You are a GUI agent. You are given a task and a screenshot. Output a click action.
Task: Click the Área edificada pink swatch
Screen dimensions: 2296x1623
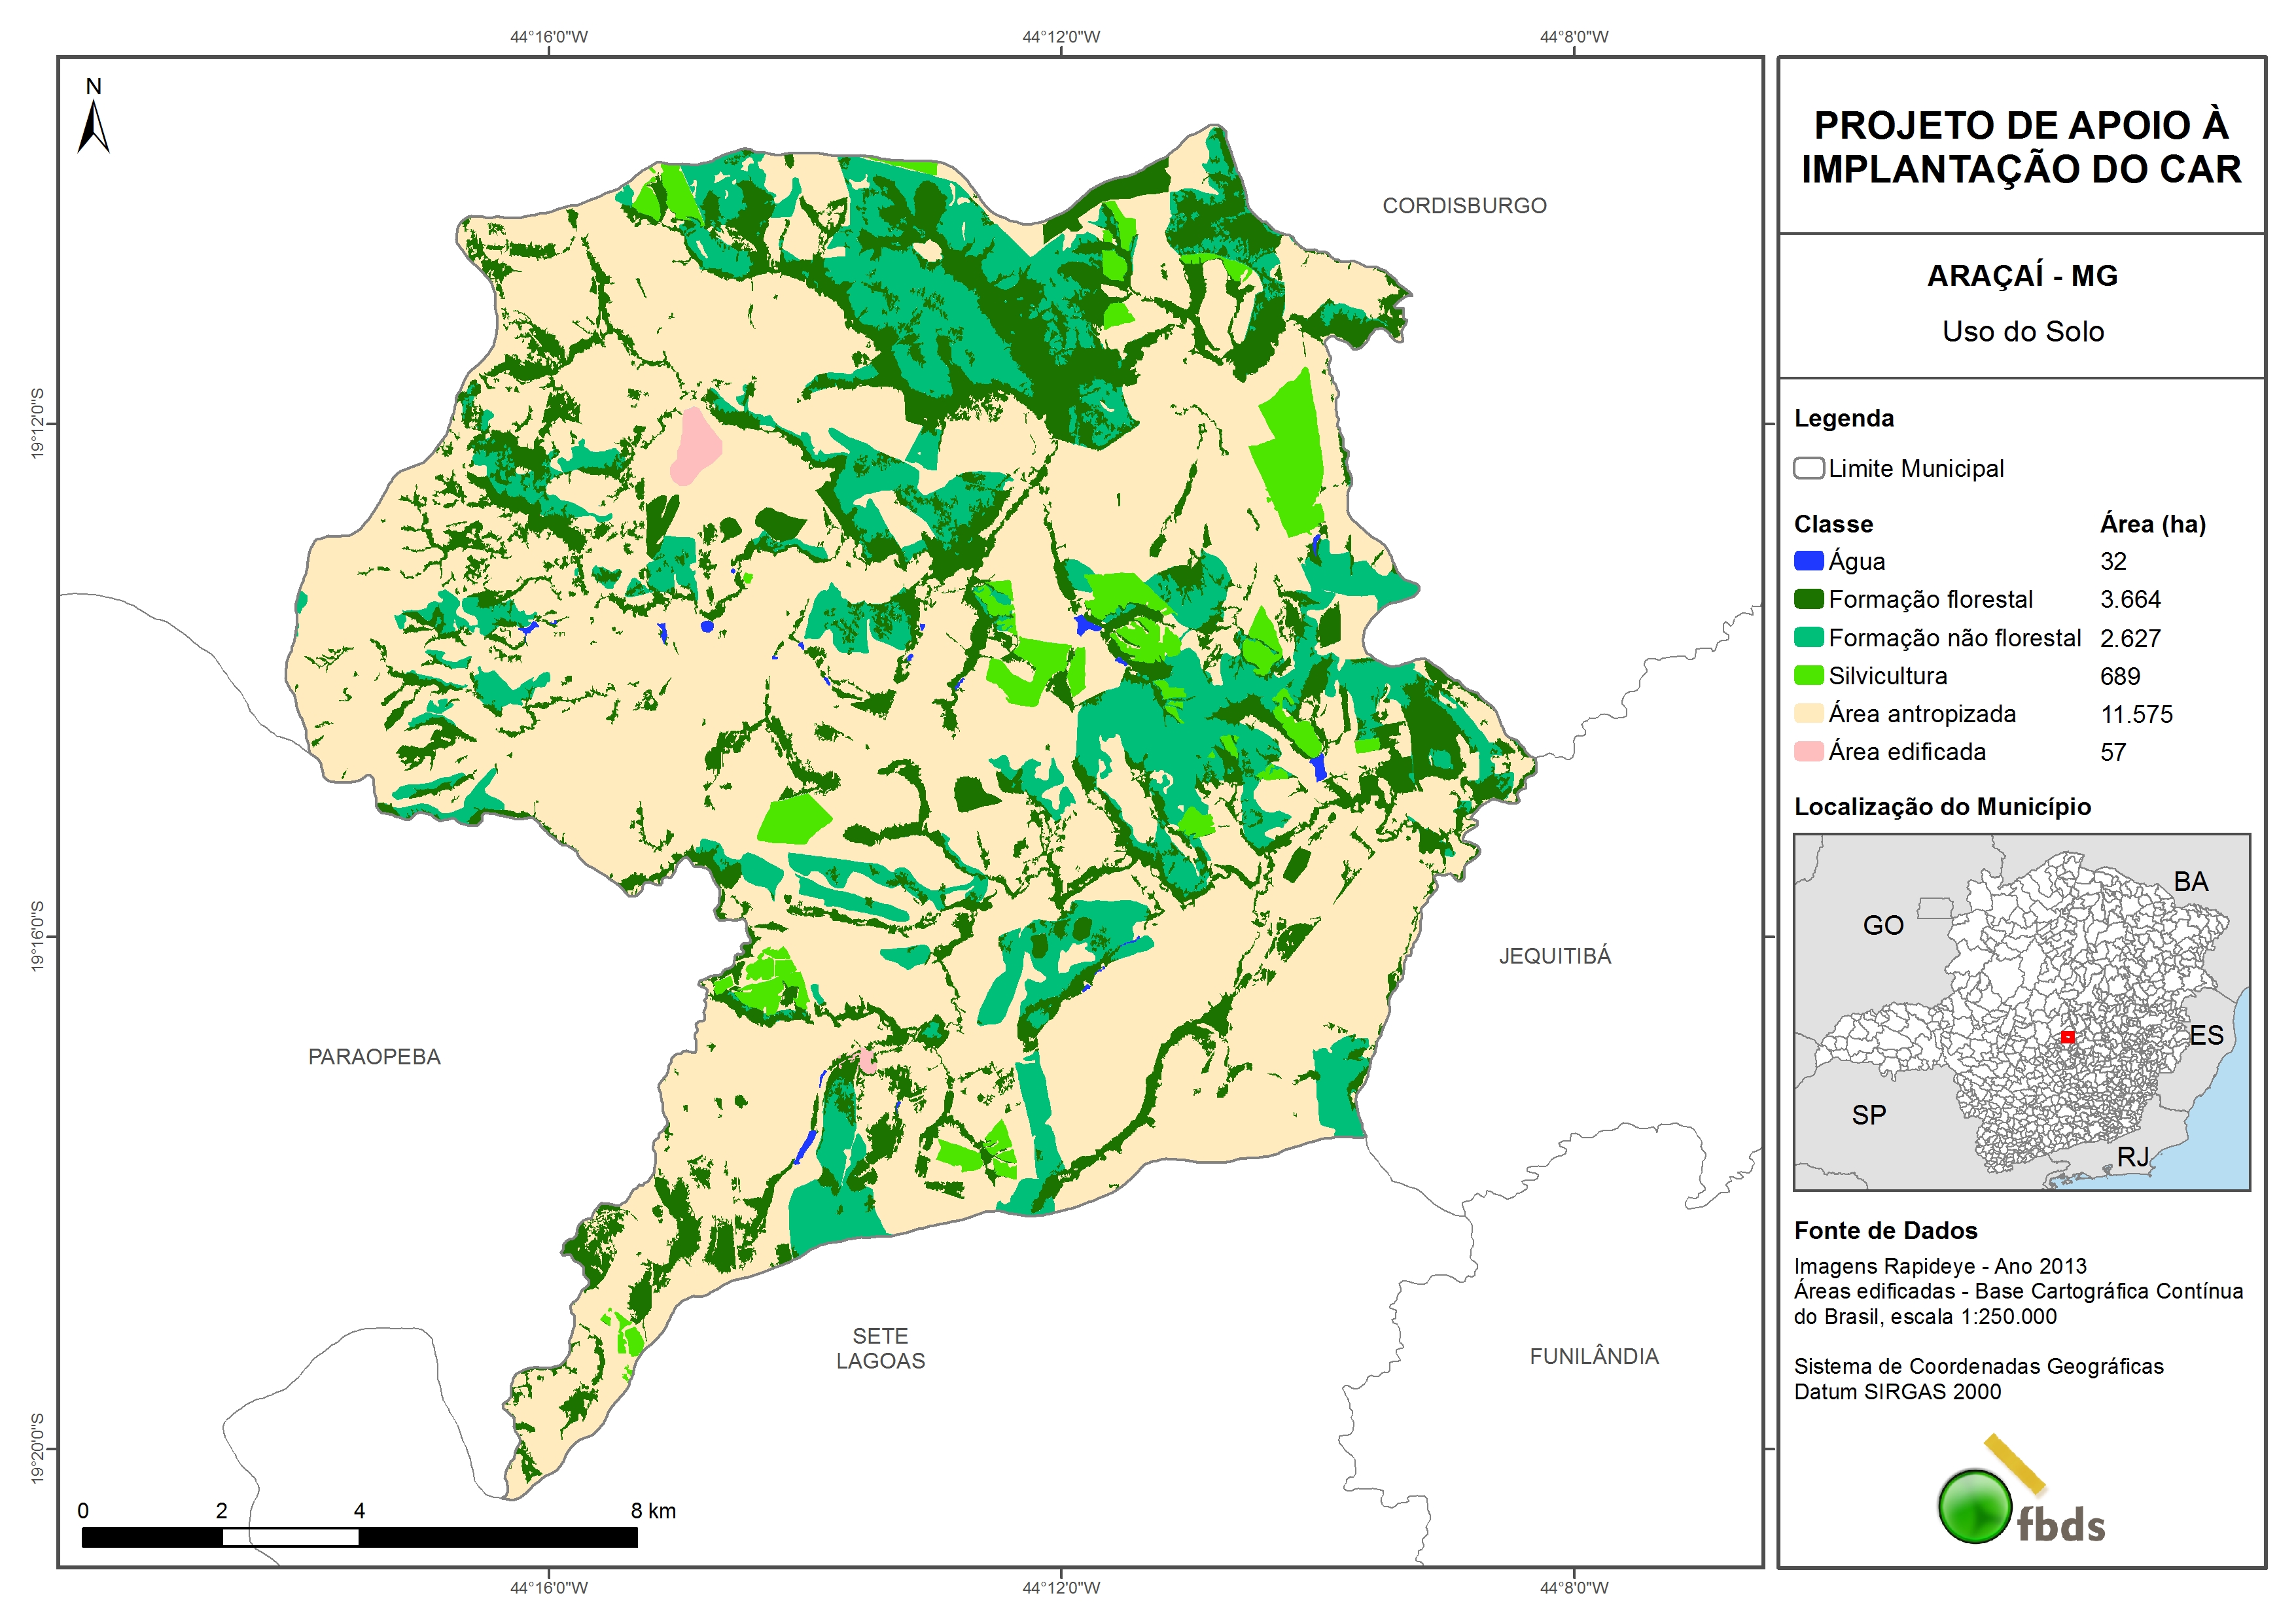point(1808,751)
